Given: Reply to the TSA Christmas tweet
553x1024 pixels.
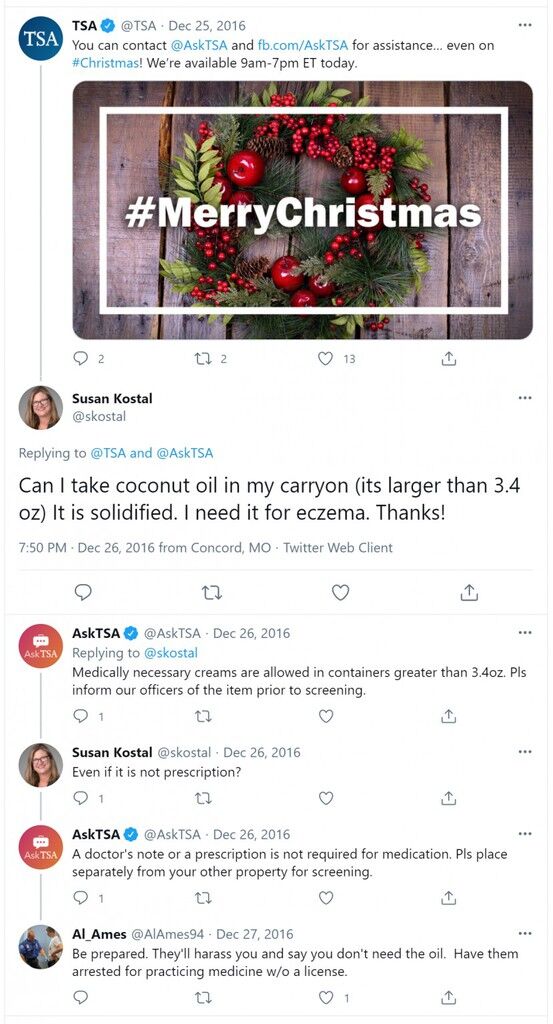Looking at the screenshot, I should 82,359.
